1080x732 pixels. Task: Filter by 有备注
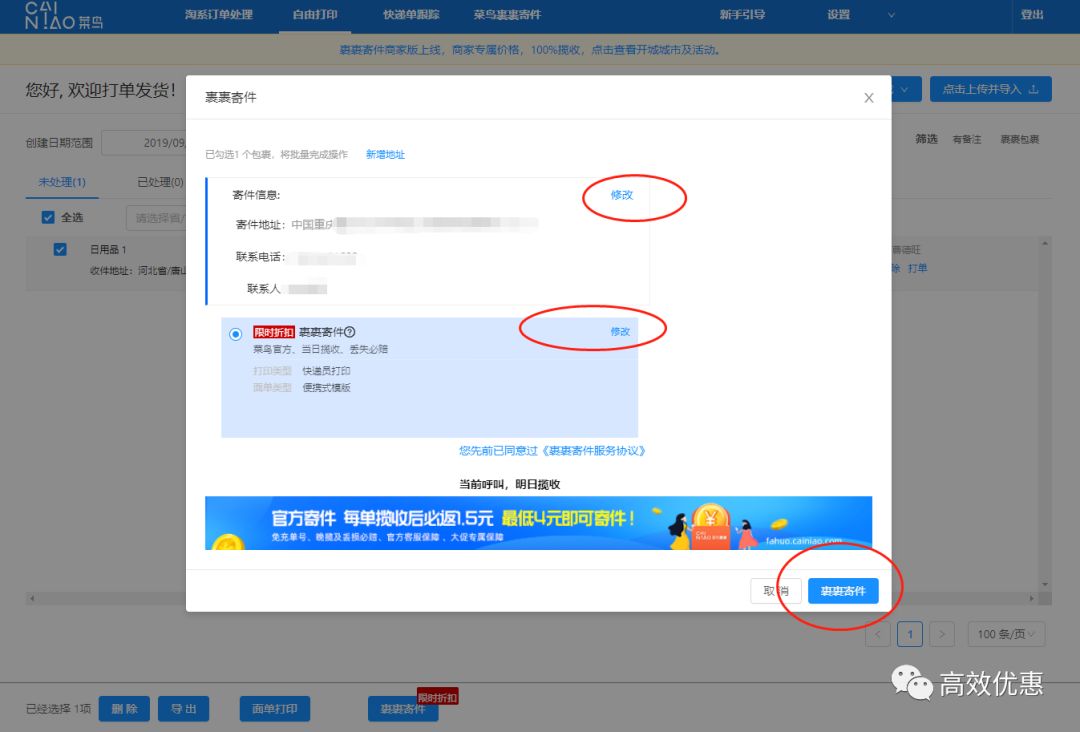(x=966, y=139)
